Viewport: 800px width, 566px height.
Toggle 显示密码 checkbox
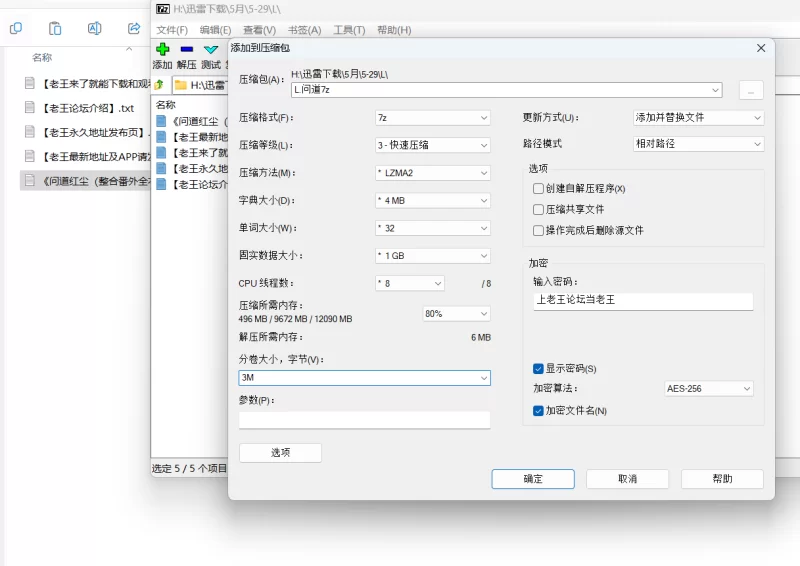pyautogui.click(x=538, y=368)
